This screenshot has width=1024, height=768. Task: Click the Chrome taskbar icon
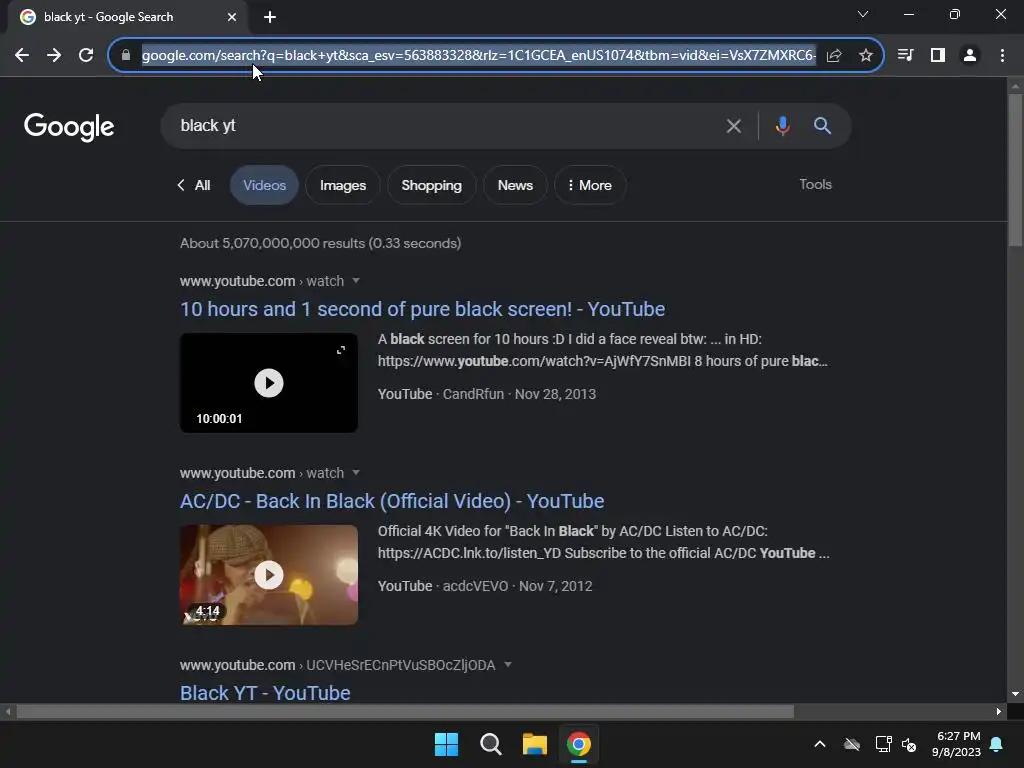[579, 744]
